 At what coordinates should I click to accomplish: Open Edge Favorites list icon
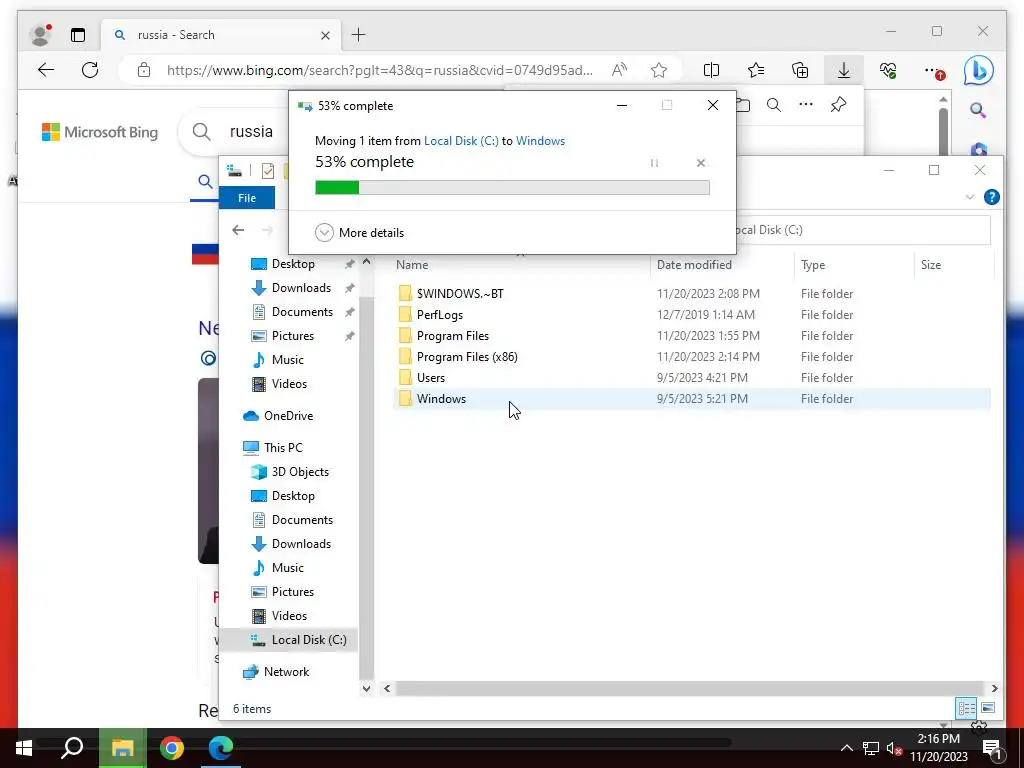[x=756, y=70]
